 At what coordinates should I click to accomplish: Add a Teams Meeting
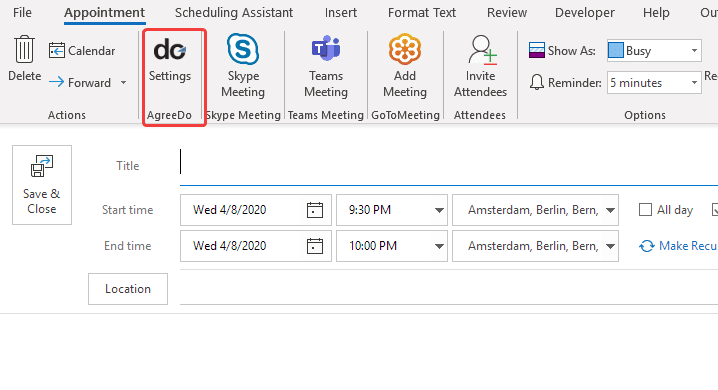(x=326, y=65)
